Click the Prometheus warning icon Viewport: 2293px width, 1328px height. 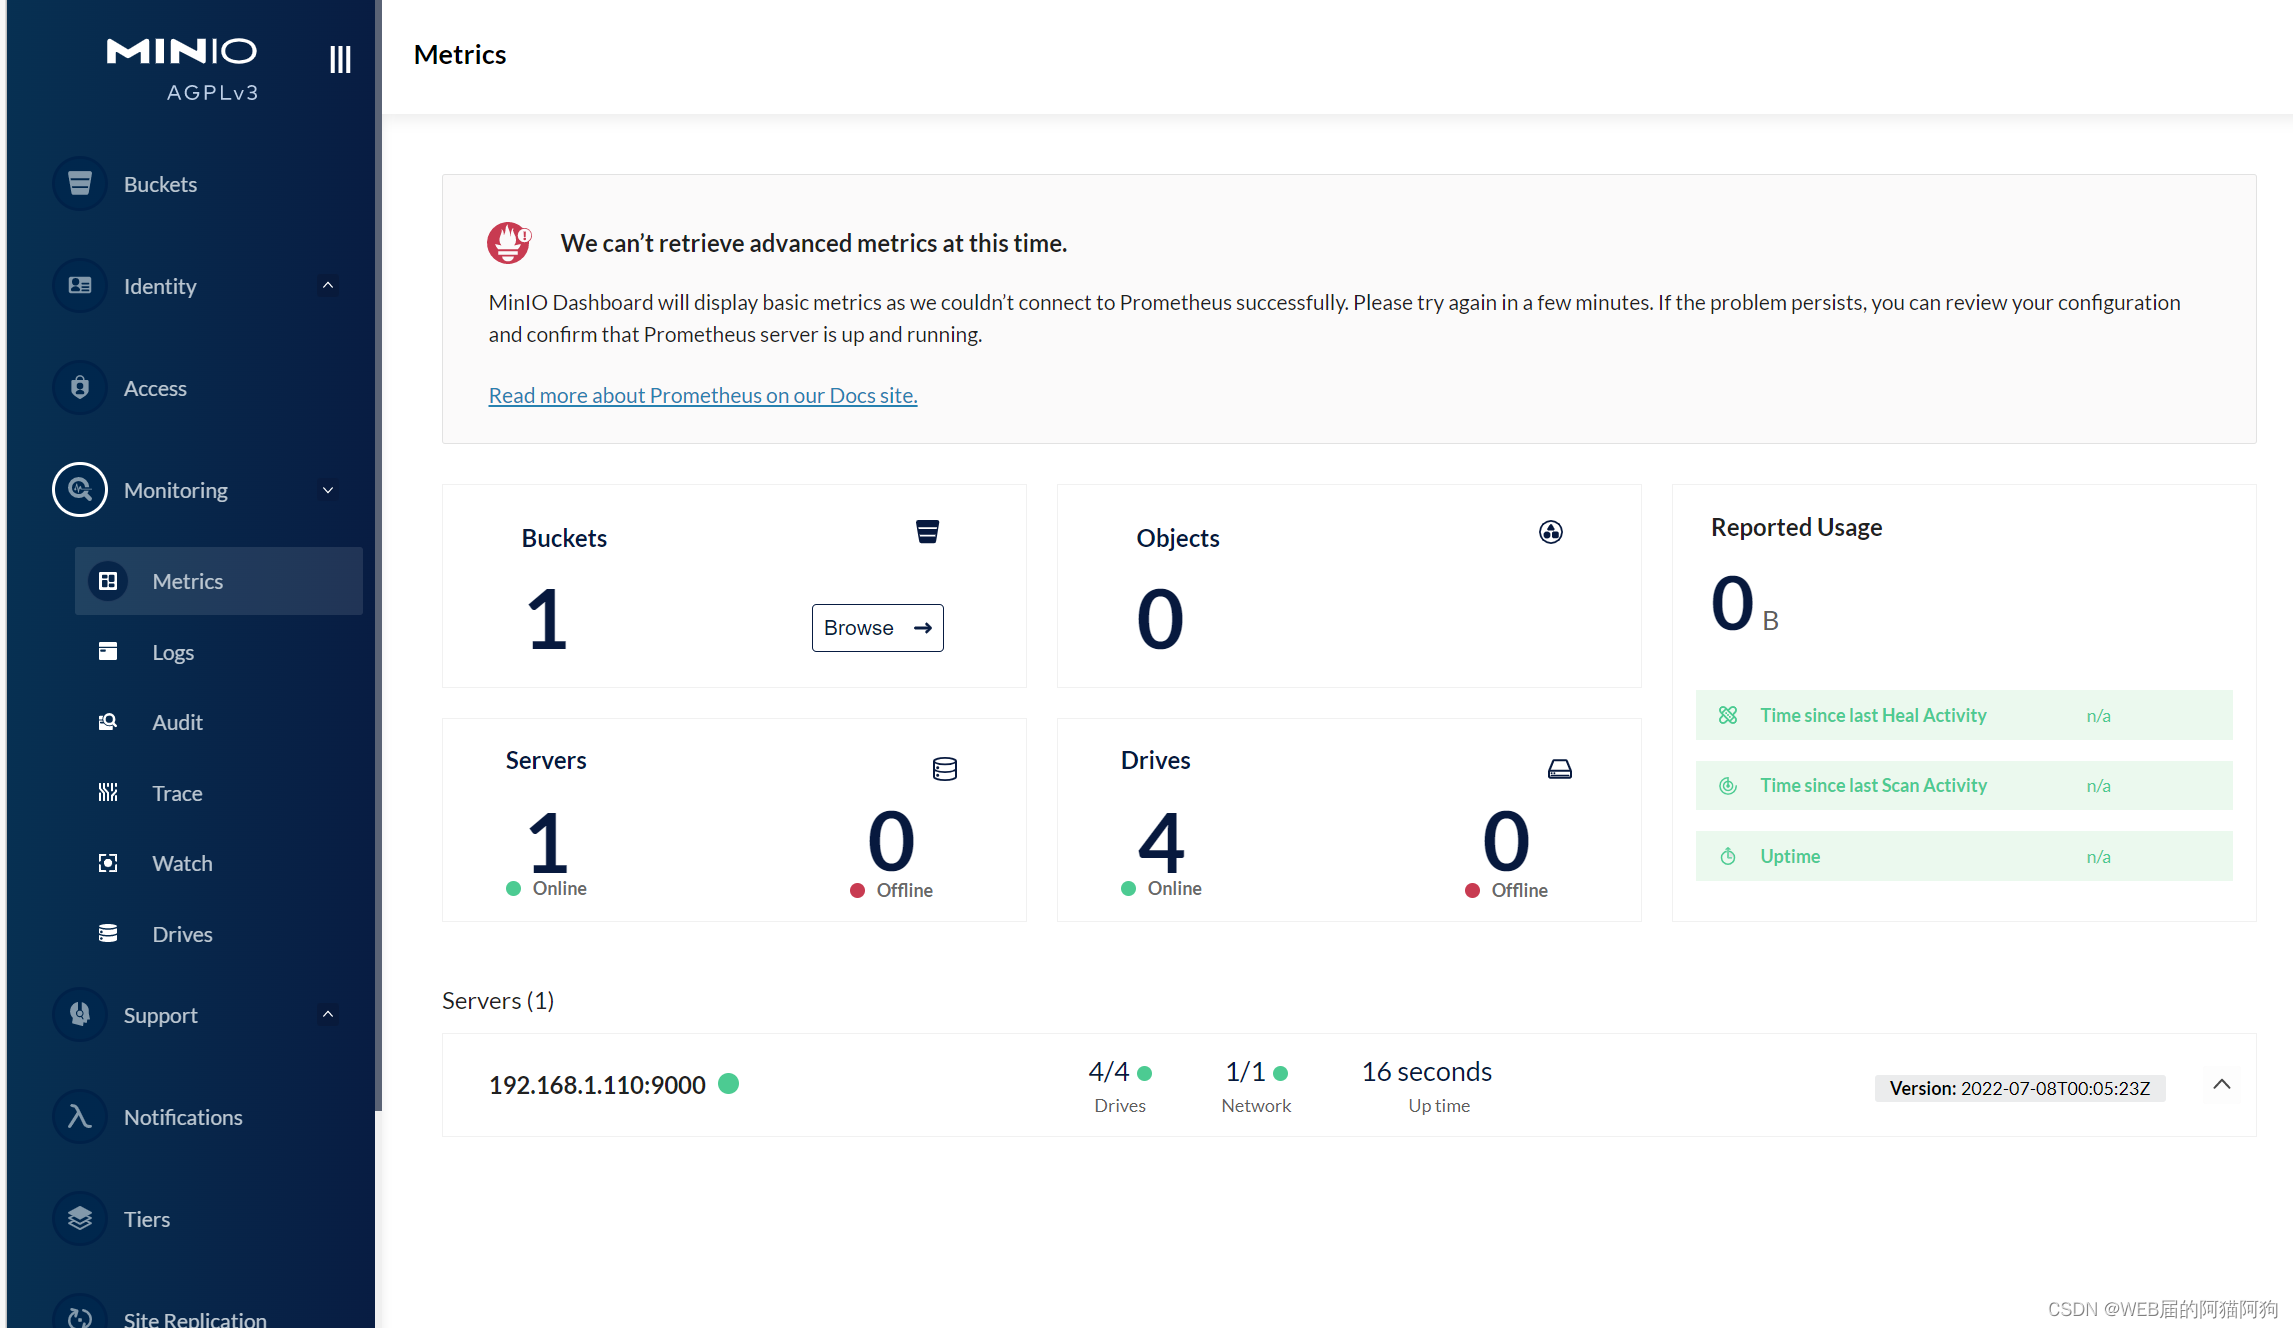(x=509, y=243)
